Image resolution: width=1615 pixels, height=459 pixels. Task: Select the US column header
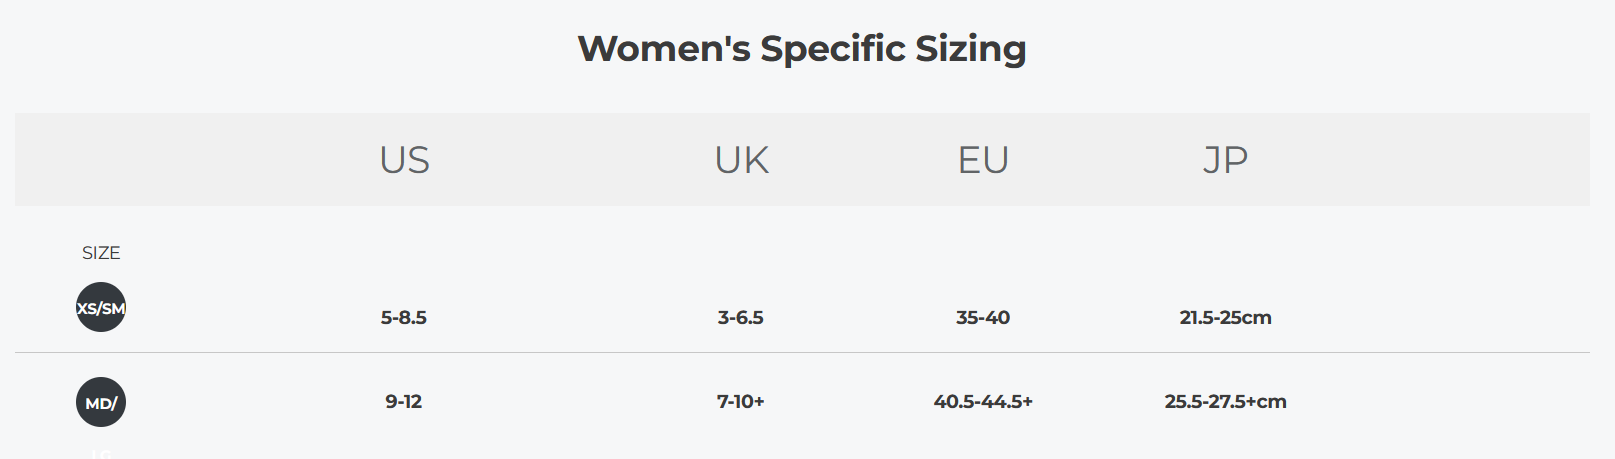(x=404, y=160)
